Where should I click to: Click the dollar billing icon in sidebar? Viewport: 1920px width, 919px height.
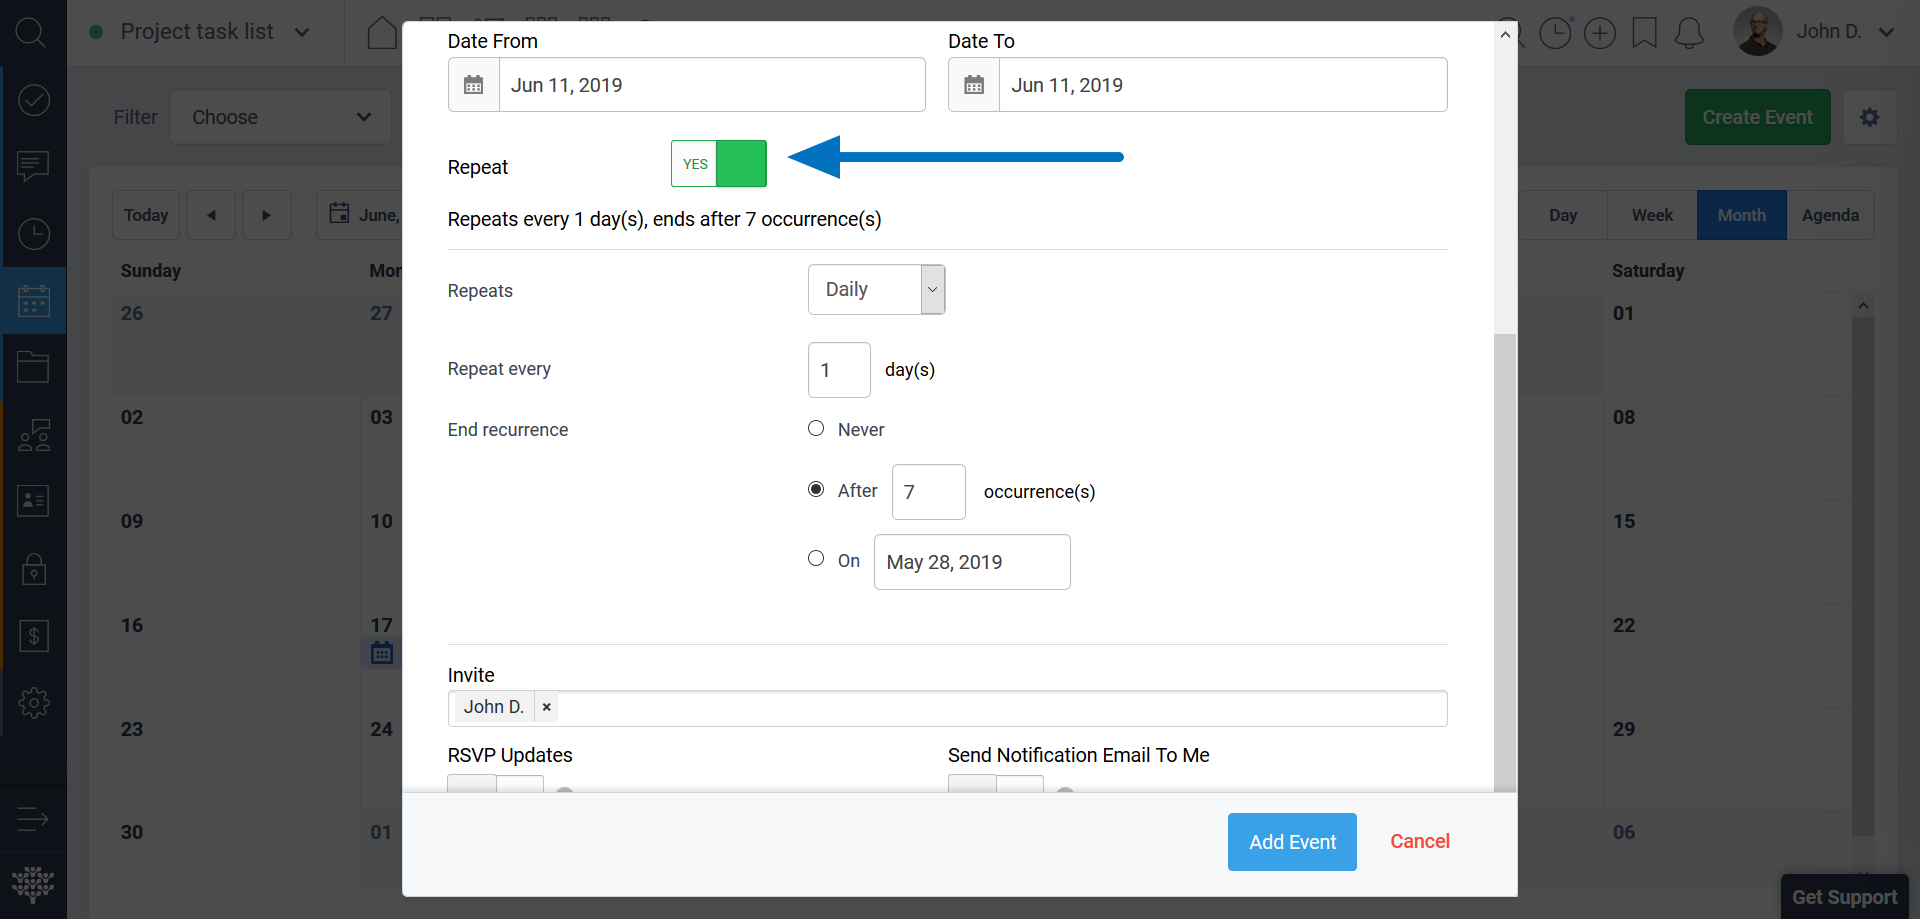point(33,636)
